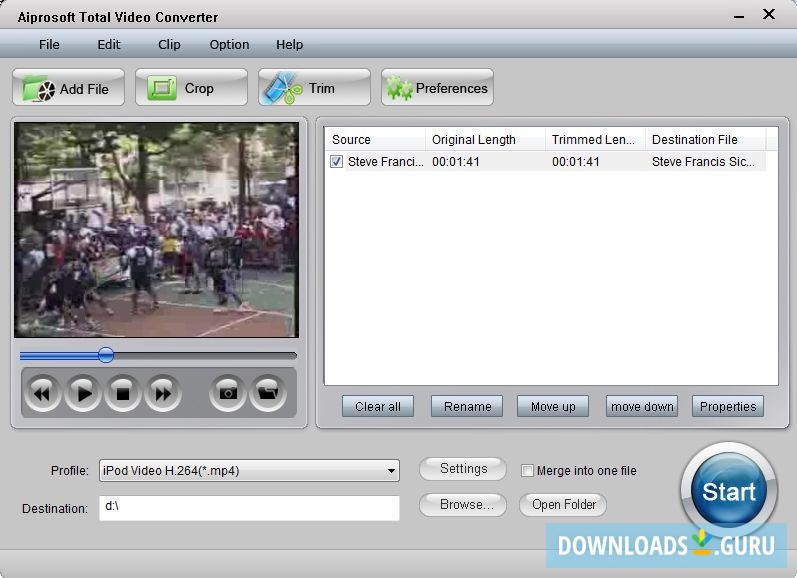The height and width of the screenshot is (578, 797).
Task: Open the Help menu
Action: [290, 45]
